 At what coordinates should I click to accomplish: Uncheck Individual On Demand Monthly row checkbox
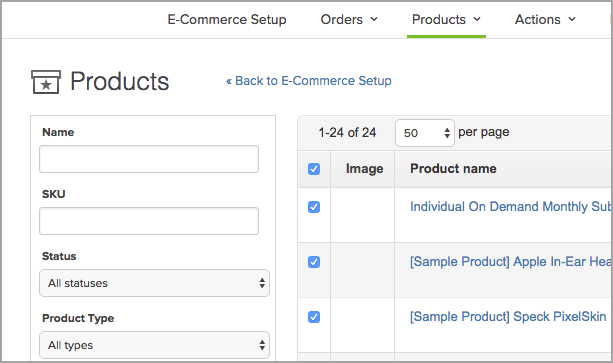click(x=314, y=207)
